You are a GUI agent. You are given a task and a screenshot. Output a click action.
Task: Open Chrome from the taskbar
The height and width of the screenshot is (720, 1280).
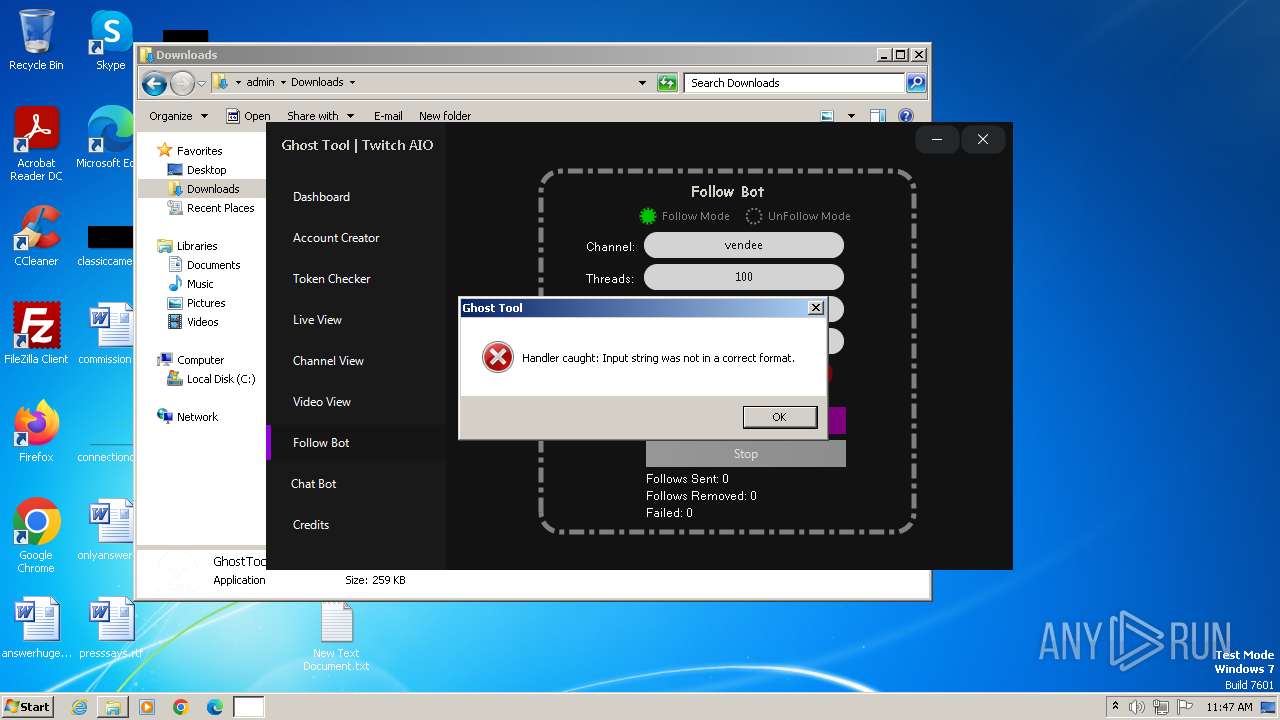click(181, 707)
